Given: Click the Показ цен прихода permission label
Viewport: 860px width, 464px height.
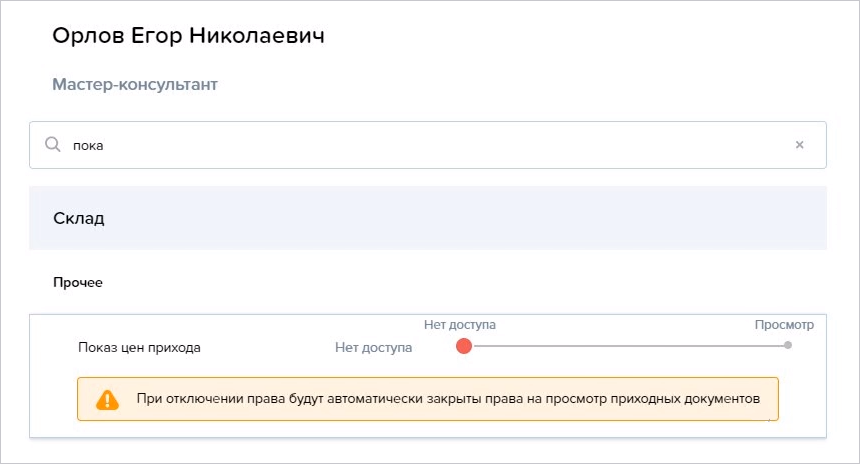Looking at the screenshot, I should tap(139, 348).
